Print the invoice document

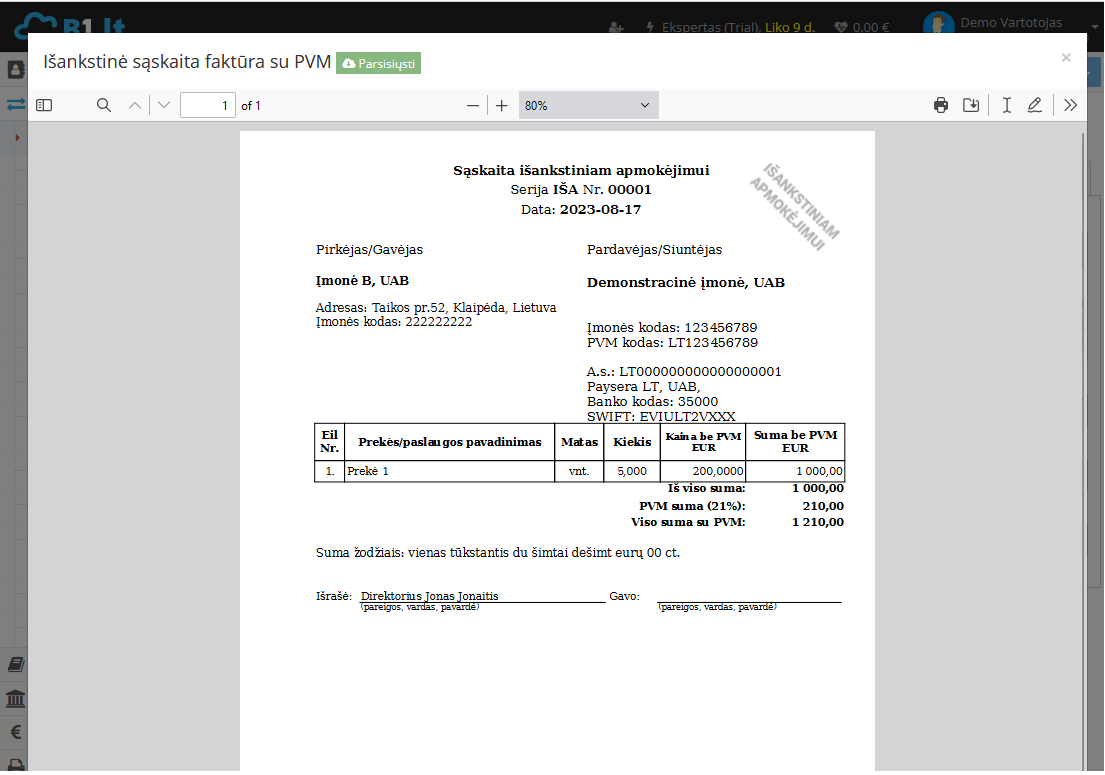pyautogui.click(x=940, y=105)
